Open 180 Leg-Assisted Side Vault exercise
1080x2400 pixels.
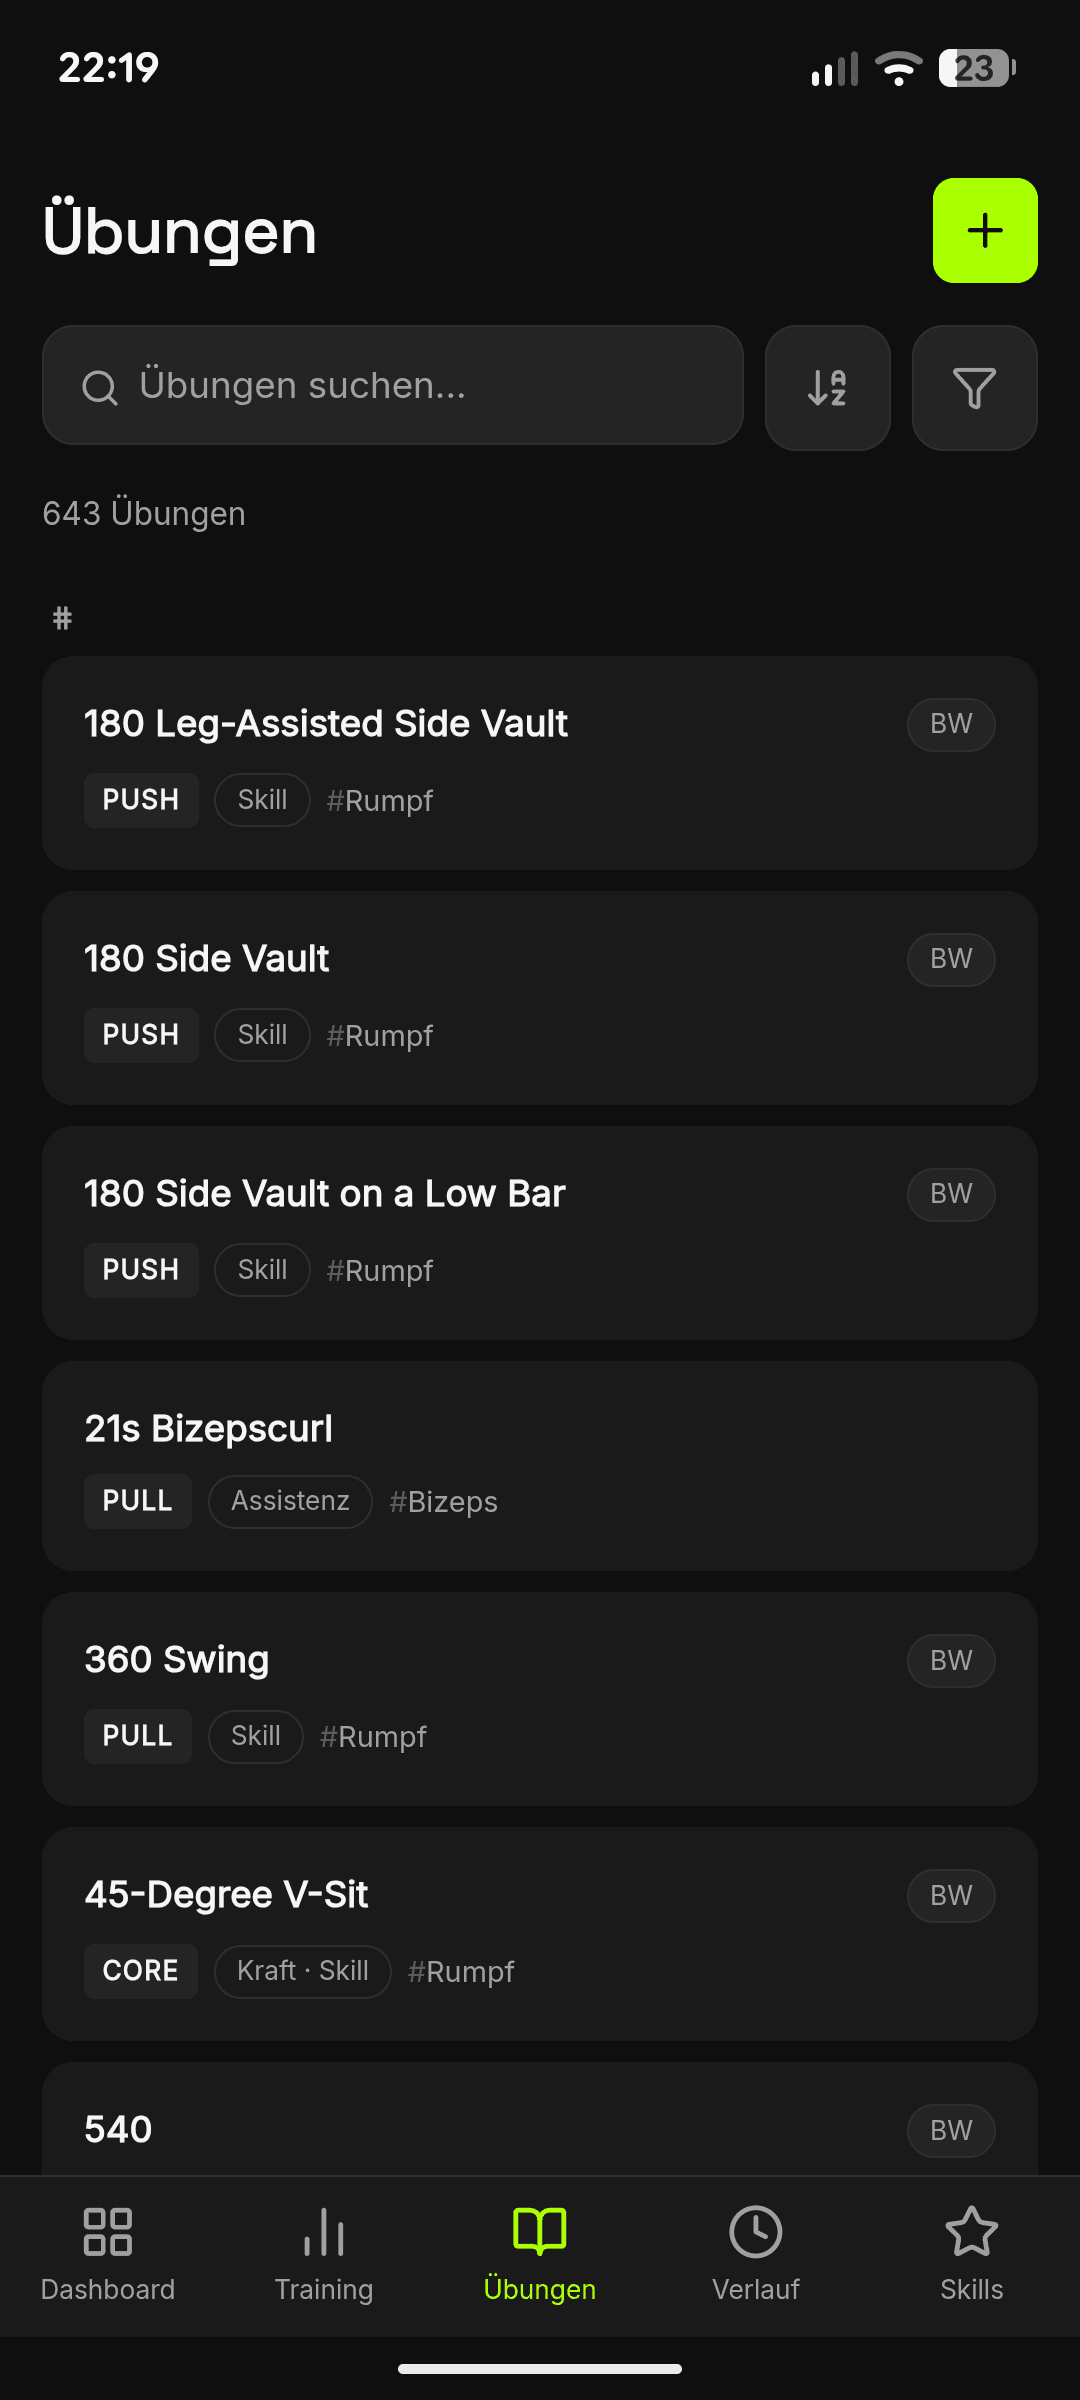tap(540, 763)
